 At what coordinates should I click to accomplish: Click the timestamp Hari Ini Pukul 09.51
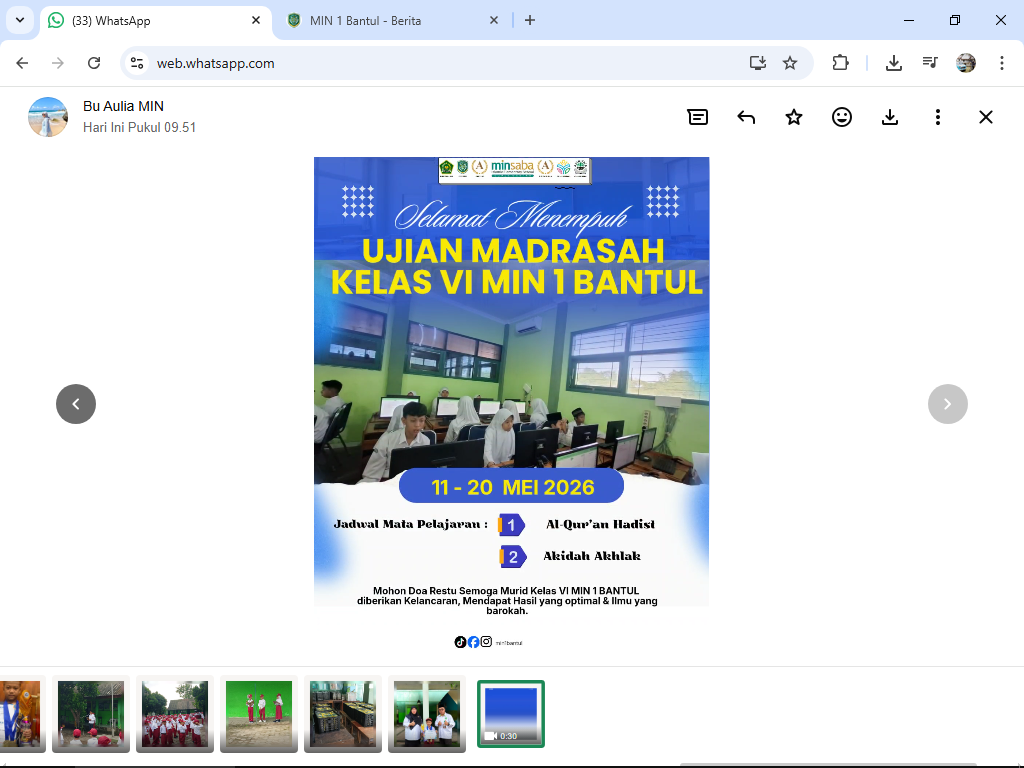click(139, 127)
